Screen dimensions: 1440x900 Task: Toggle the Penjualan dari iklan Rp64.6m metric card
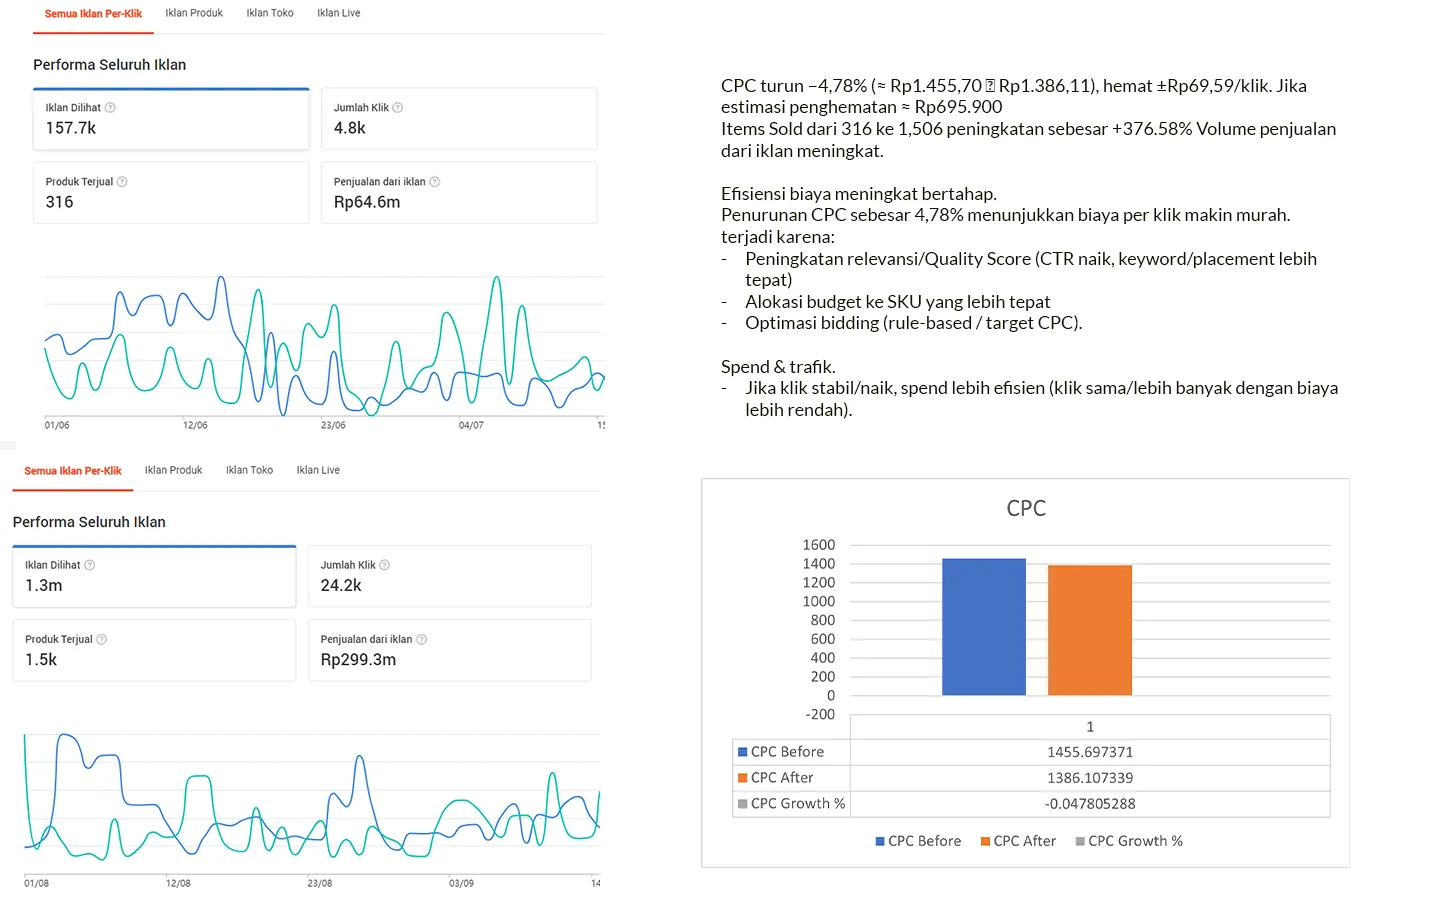pyautogui.click(x=459, y=193)
